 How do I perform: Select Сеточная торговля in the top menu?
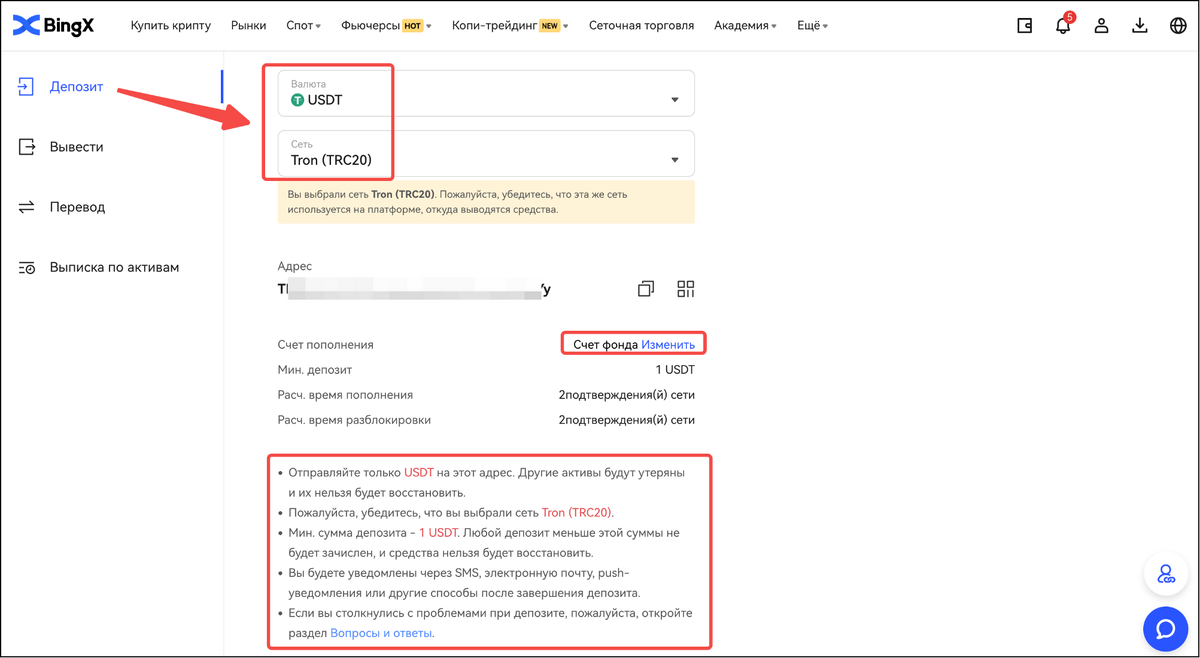pos(641,26)
